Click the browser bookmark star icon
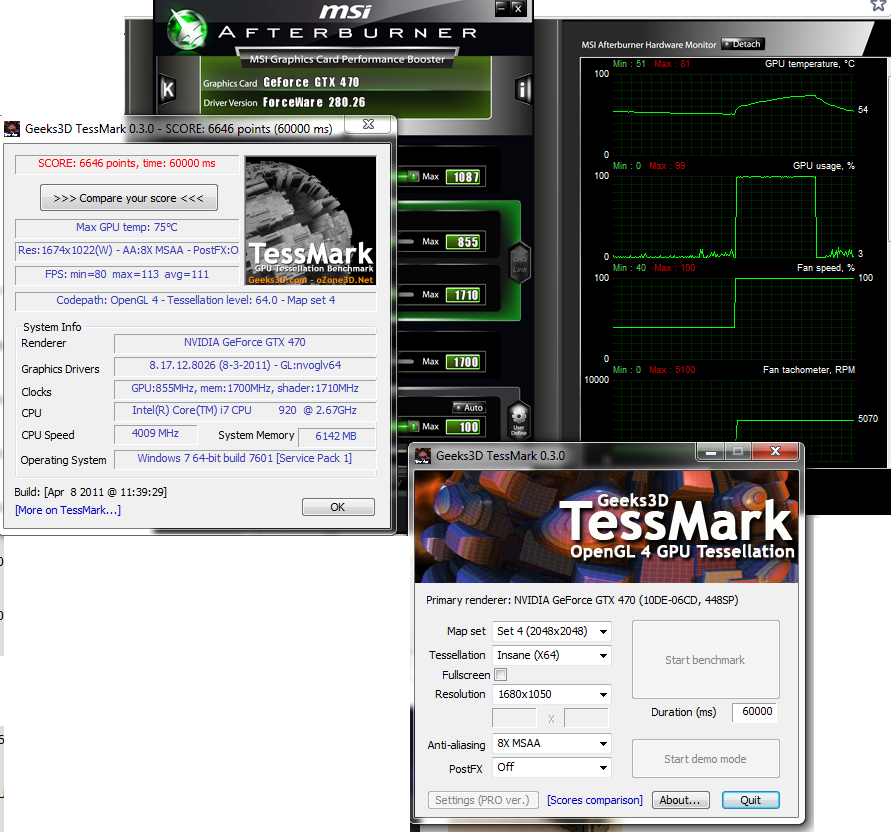 coord(880,5)
